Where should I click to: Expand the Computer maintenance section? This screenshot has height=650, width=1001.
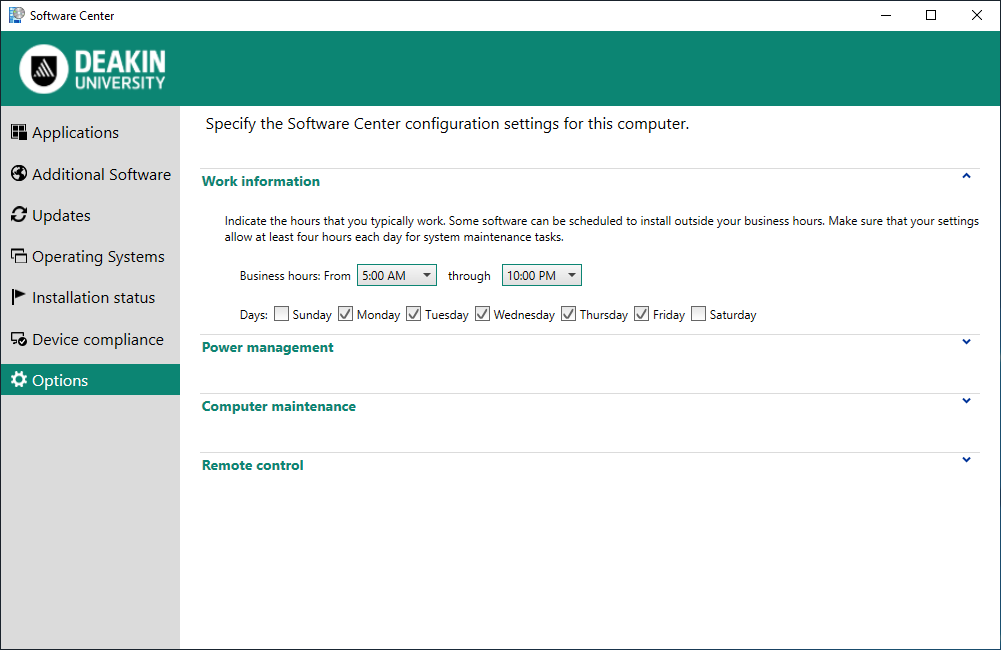coord(966,400)
